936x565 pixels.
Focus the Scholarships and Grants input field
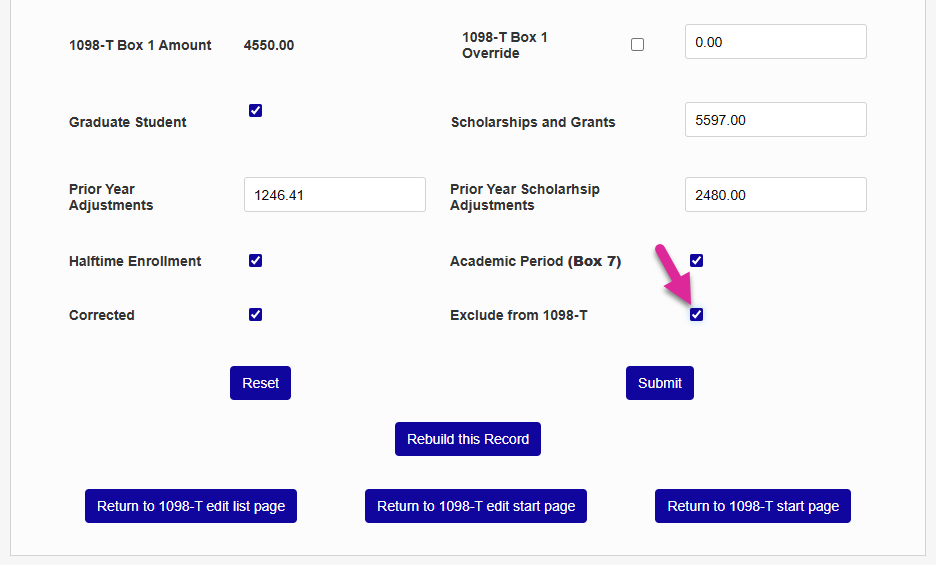tap(775, 120)
